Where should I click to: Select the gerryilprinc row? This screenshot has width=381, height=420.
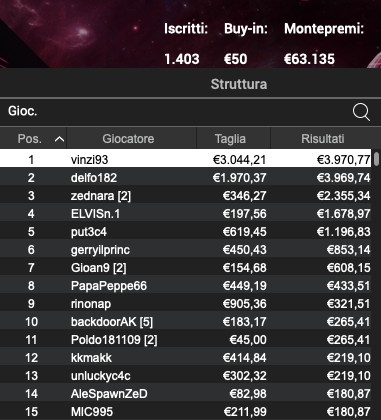pyautogui.click(x=186, y=249)
